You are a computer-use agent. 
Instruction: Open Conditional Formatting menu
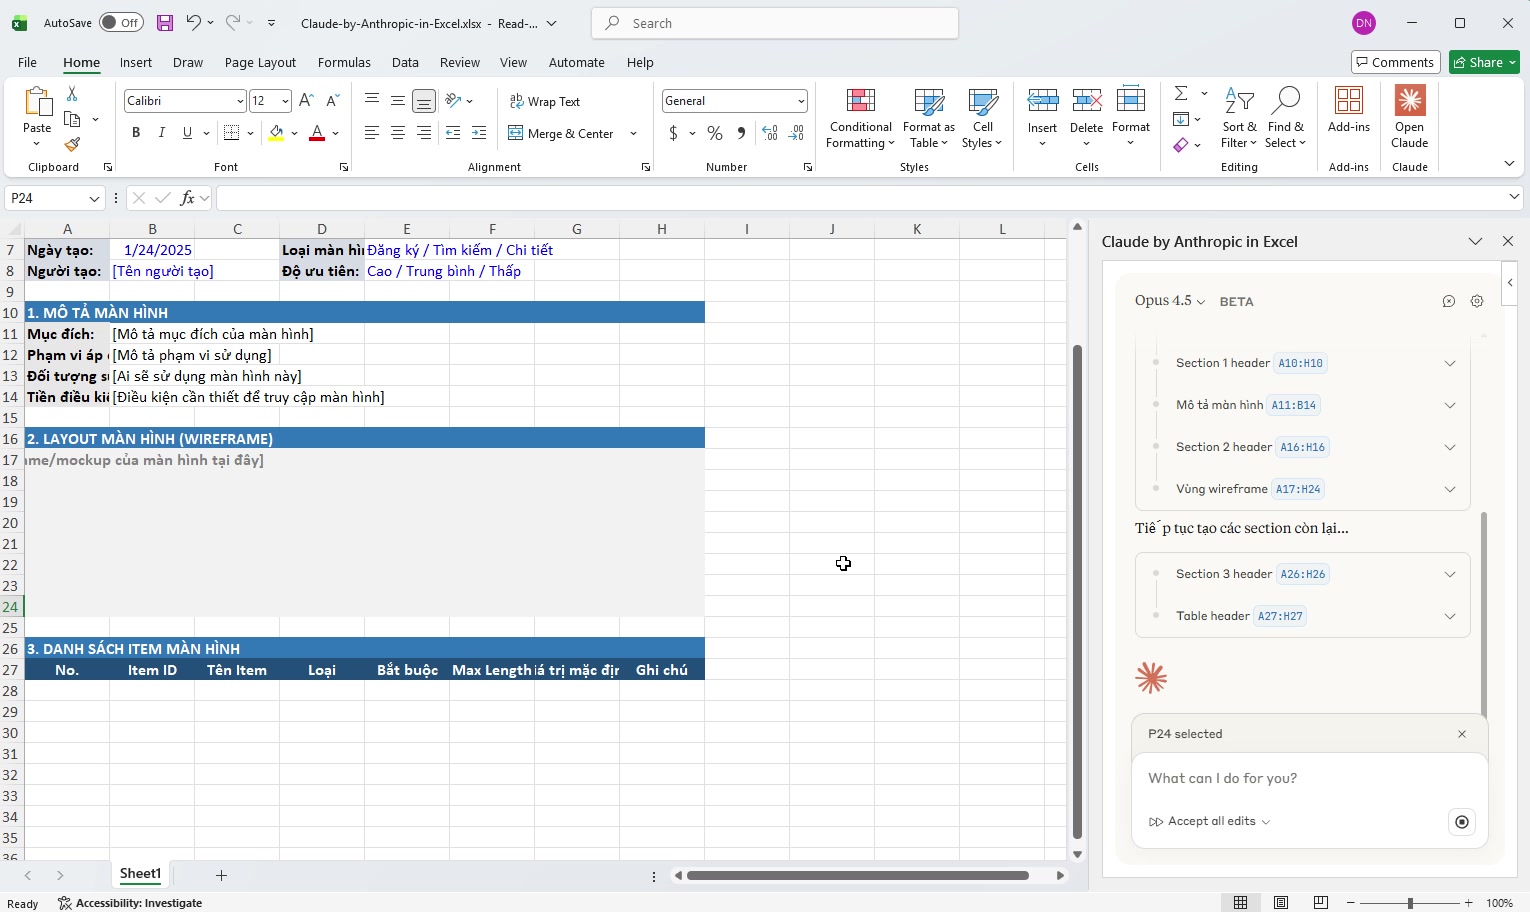861,119
